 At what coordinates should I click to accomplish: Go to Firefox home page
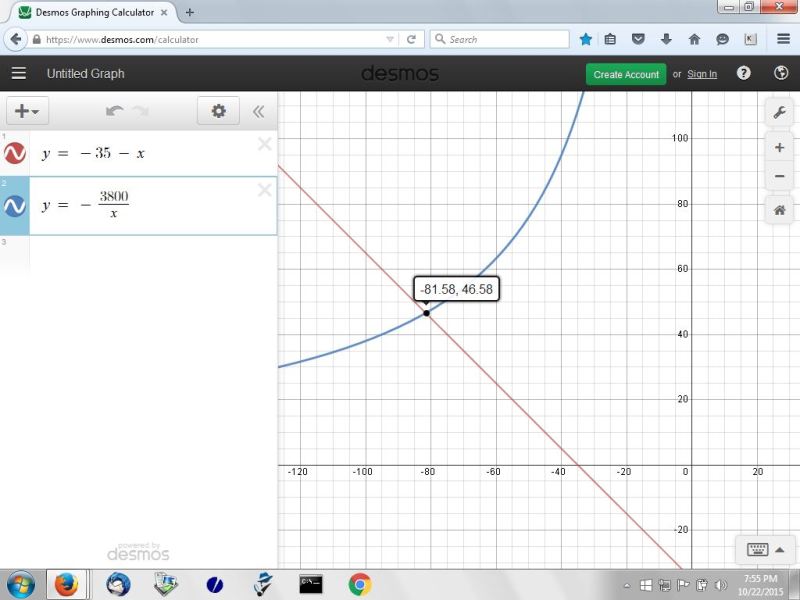point(694,39)
